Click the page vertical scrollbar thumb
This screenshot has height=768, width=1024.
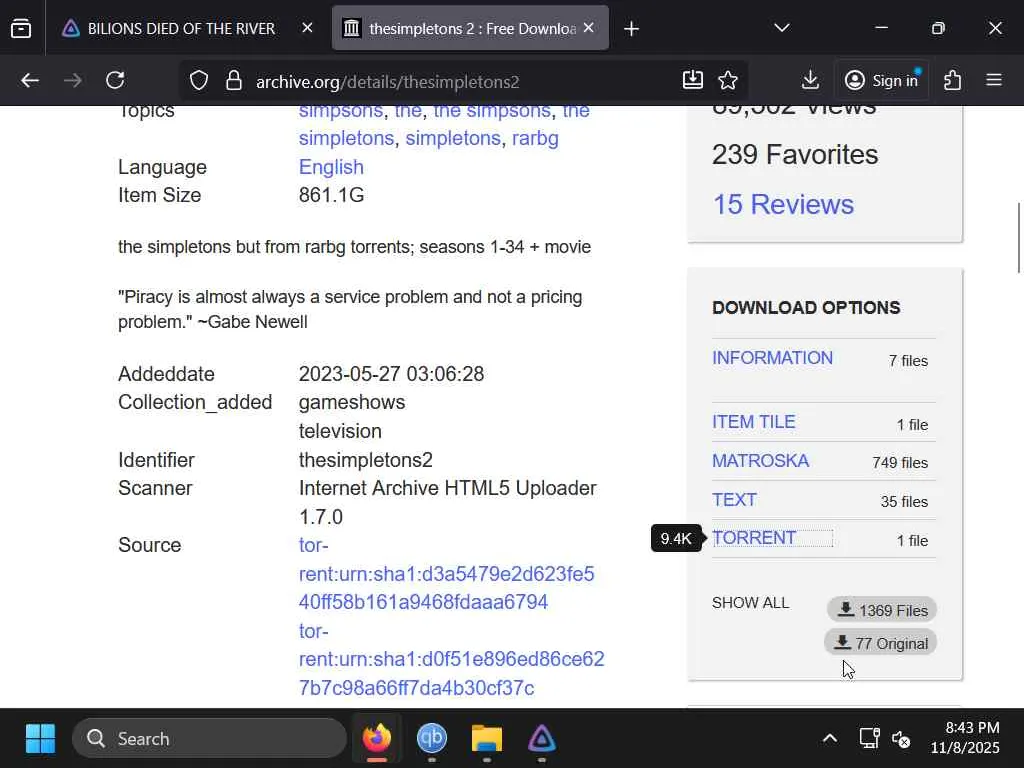(1018, 238)
